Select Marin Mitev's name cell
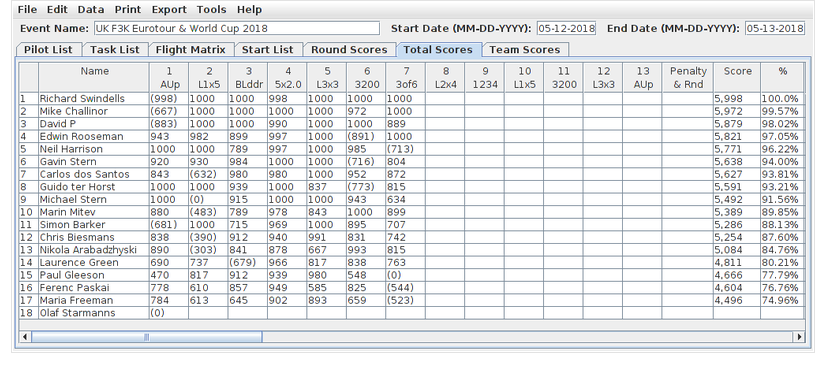Screen dimensions: 832x369 (x=94, y=212)
